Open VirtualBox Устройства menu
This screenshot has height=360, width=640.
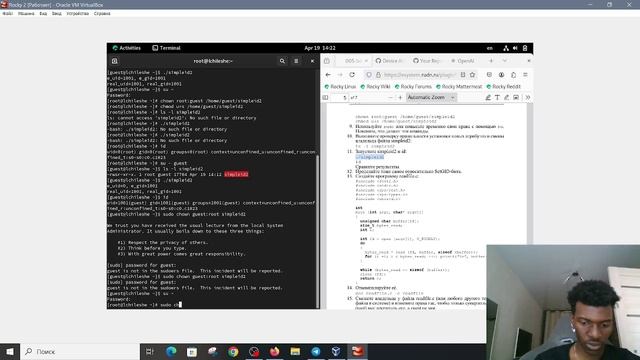78,13
